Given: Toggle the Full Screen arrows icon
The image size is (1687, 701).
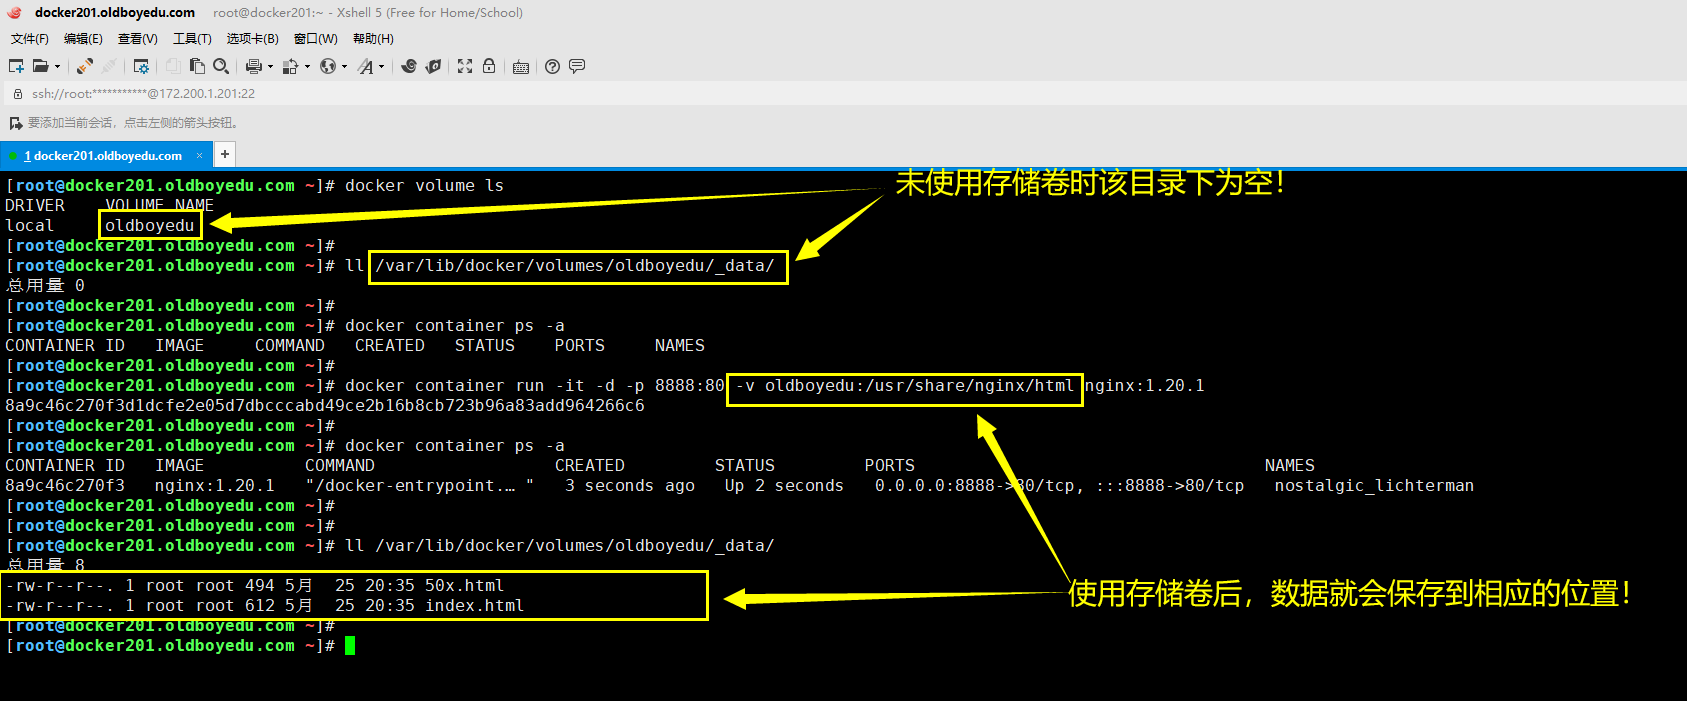Looking at the screenshot, I should coord(465,66).
